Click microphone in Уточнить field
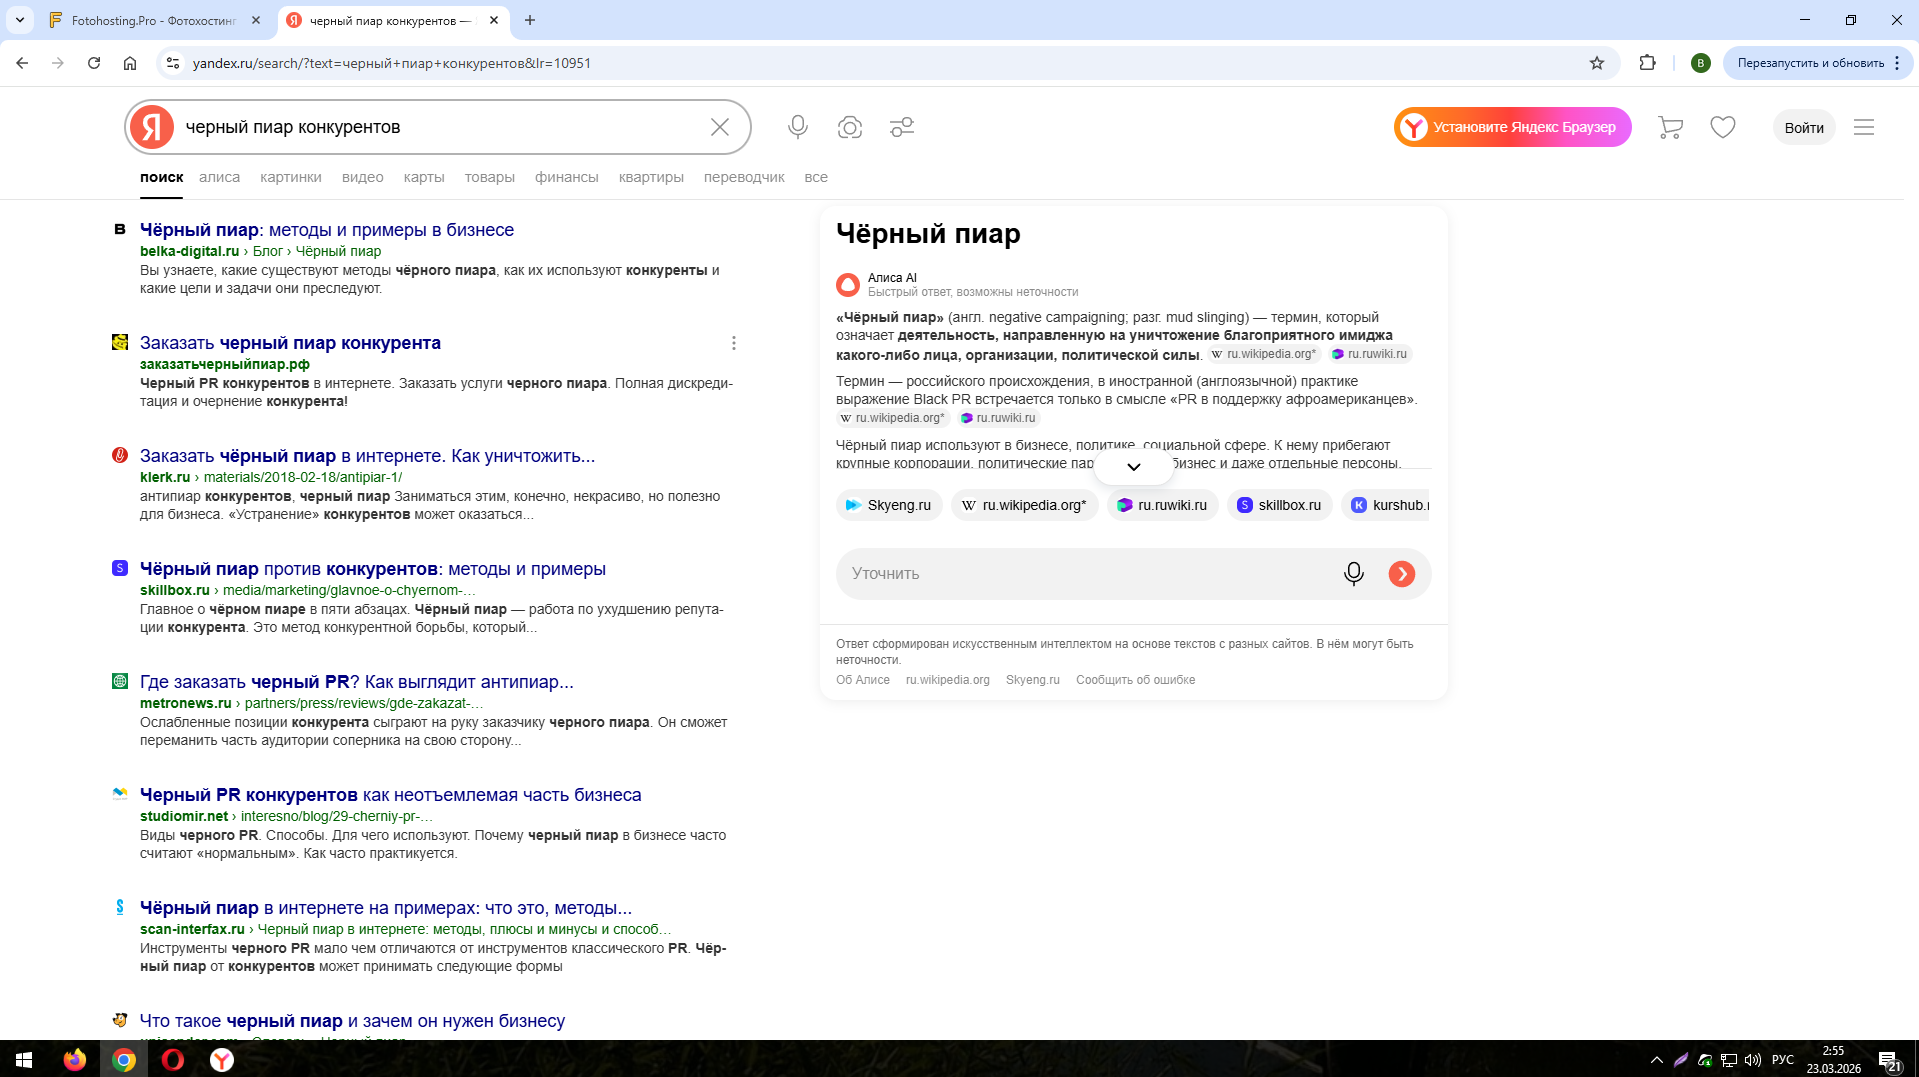Image resolution: width=1919 pixels, height=1077 pixels. pyautogui.click(x=1353, y=574)
